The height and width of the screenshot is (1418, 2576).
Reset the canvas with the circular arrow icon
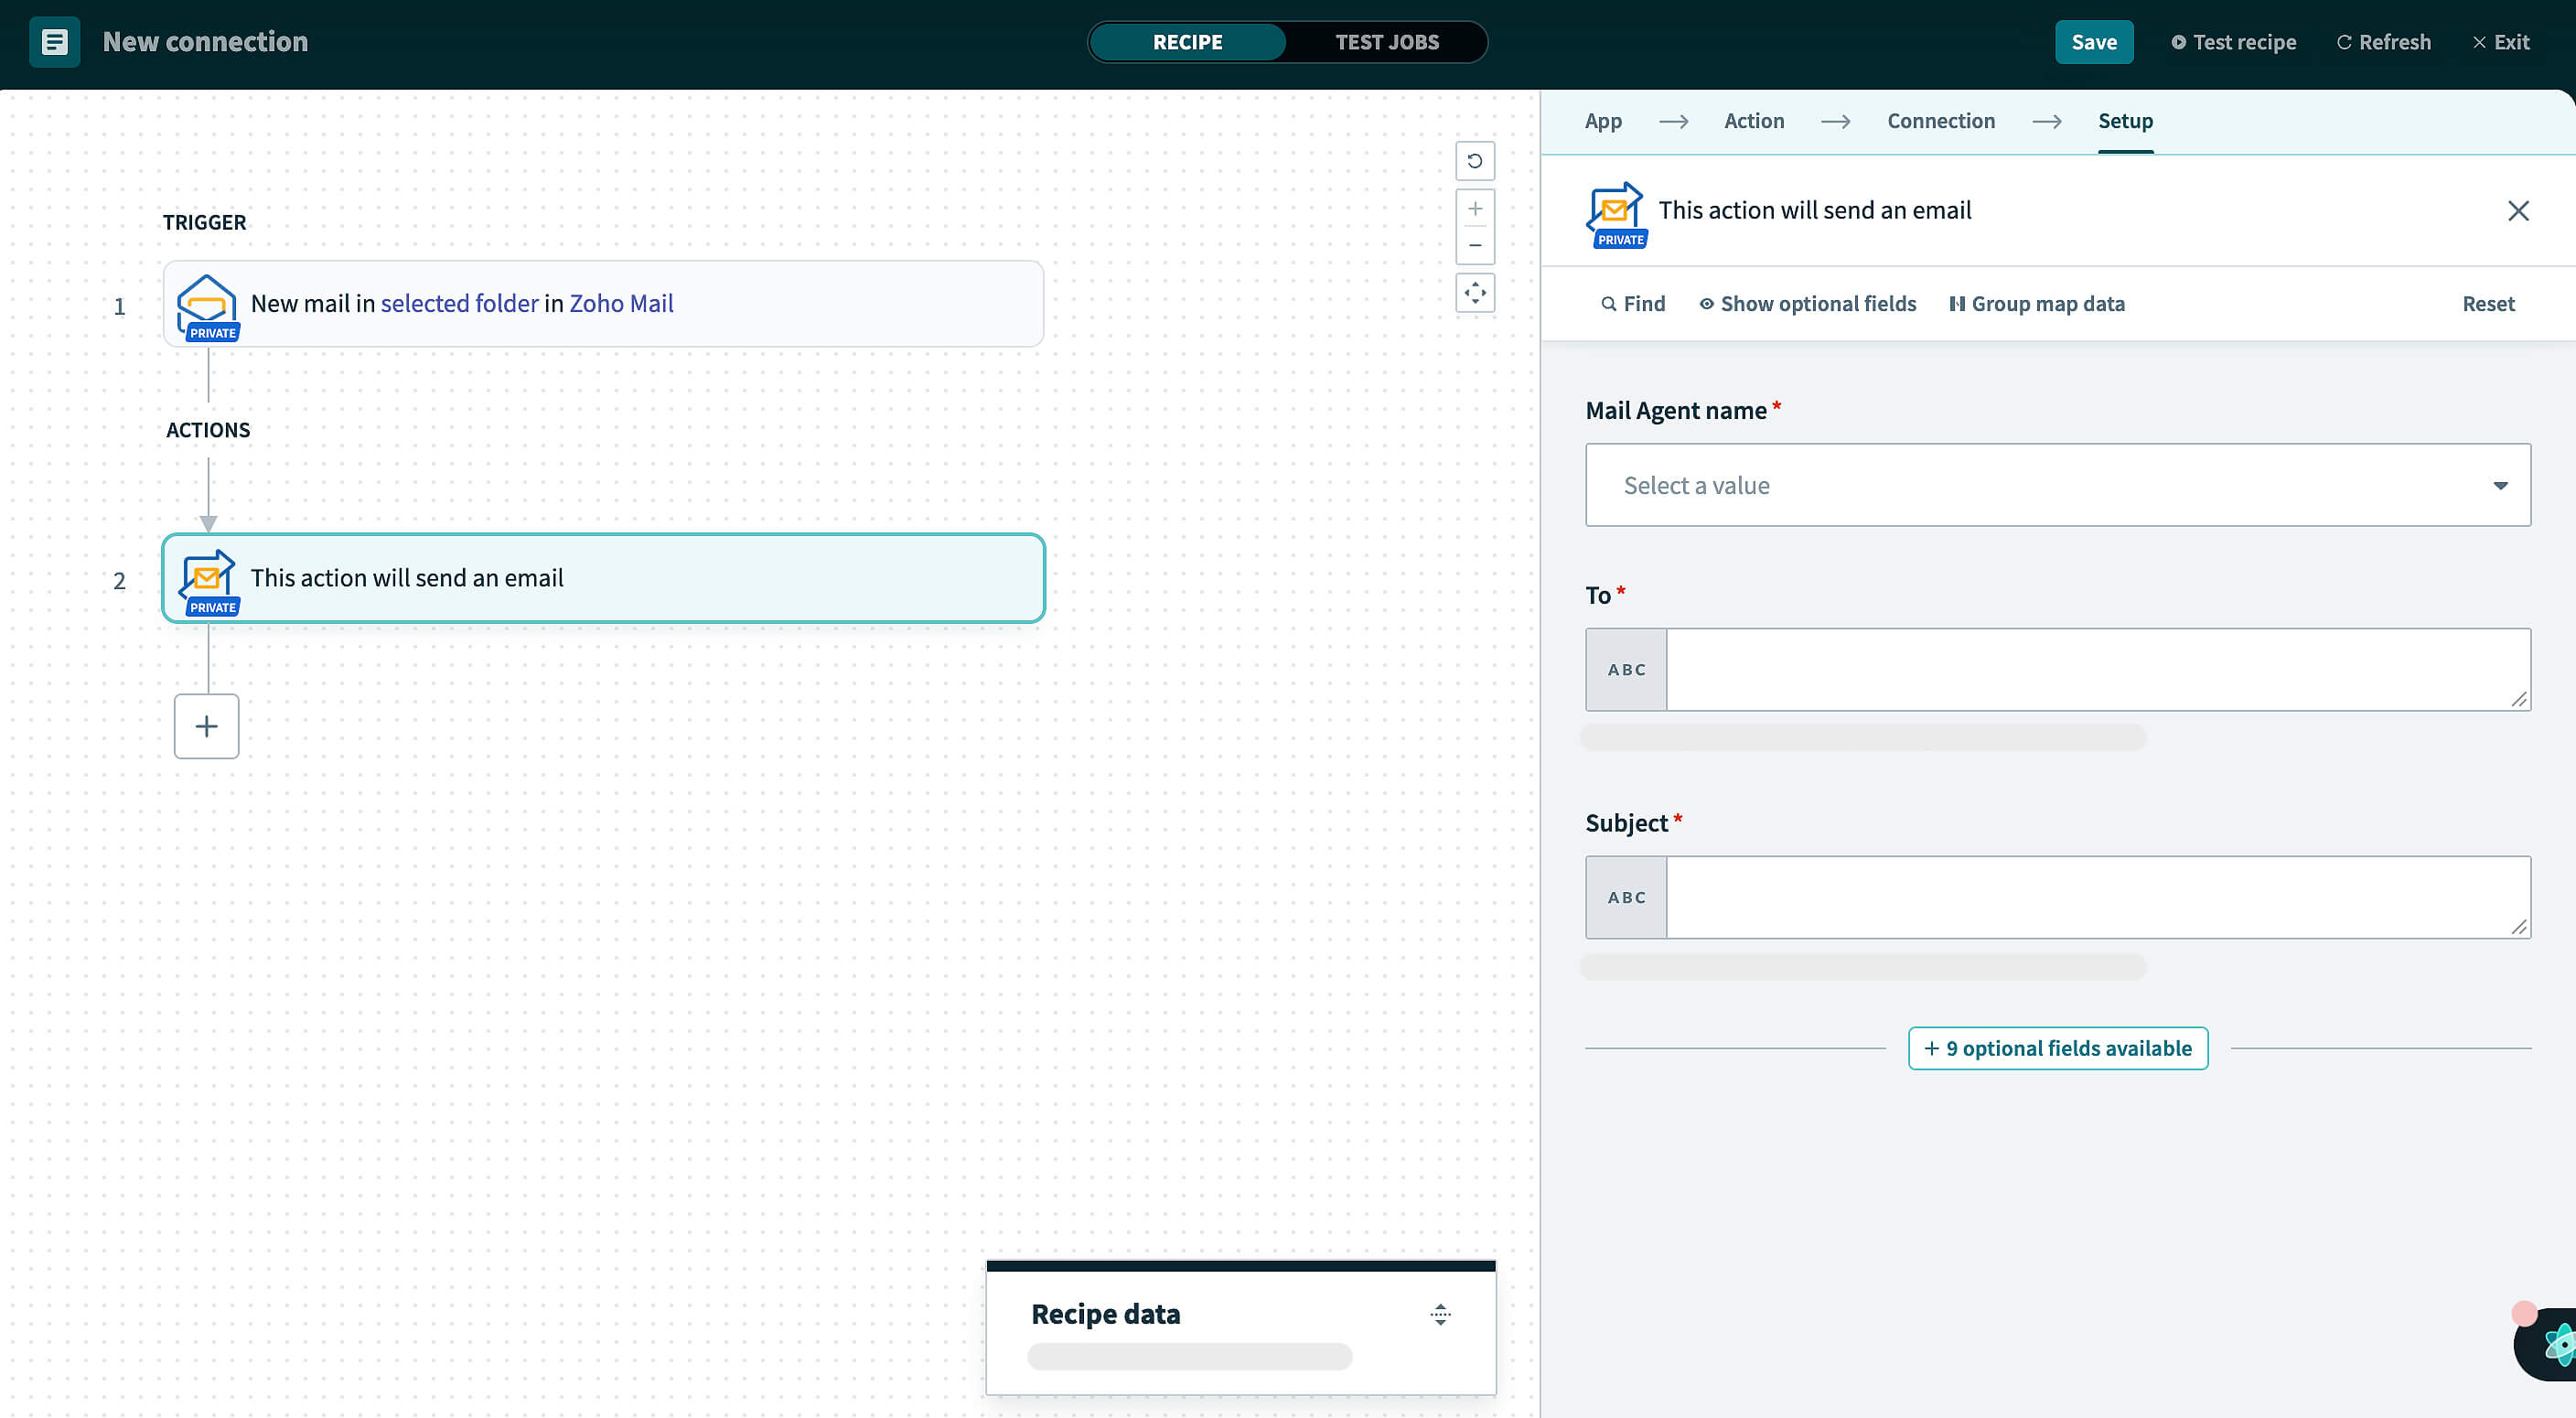click(x=1475, y=160)
